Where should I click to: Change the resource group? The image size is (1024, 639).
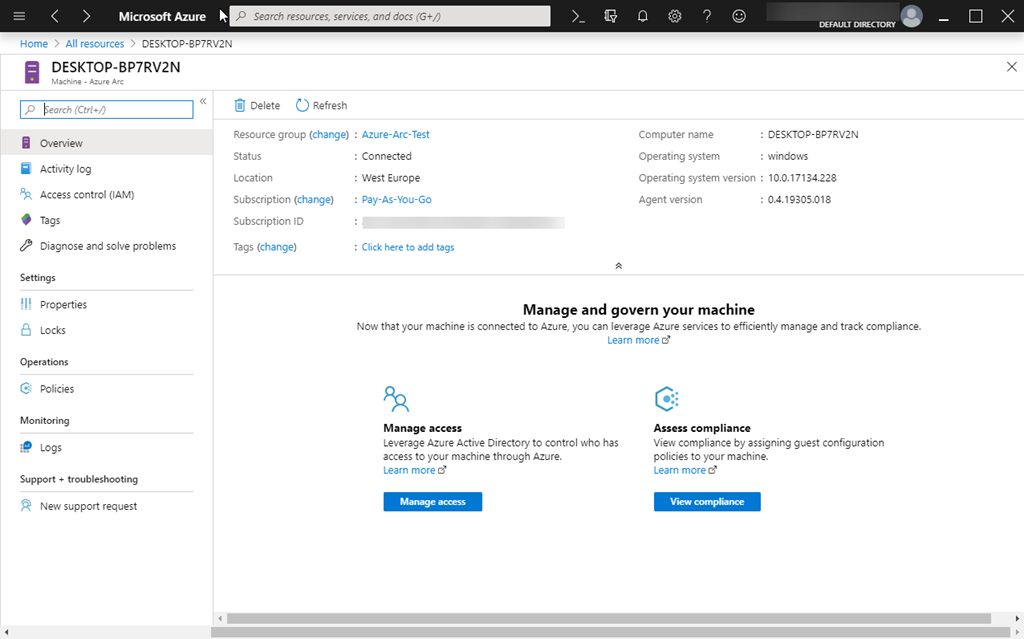[329, 135]
